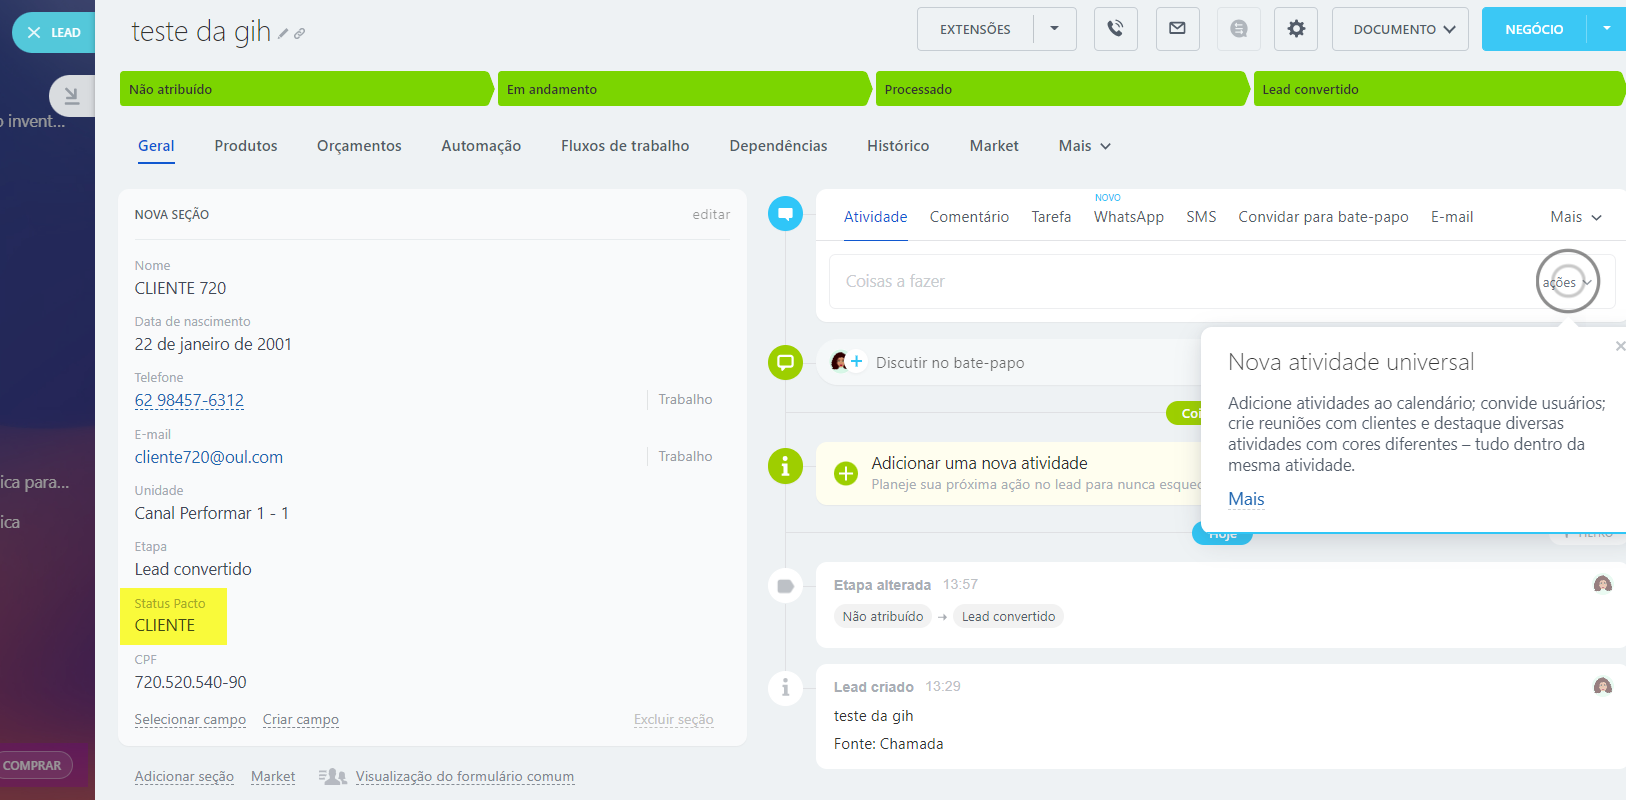Open the DOCUMENTO dropdown
The height and width of the screenshot is (800, 1626).
pyautogui.click(x=1400, y=29)
